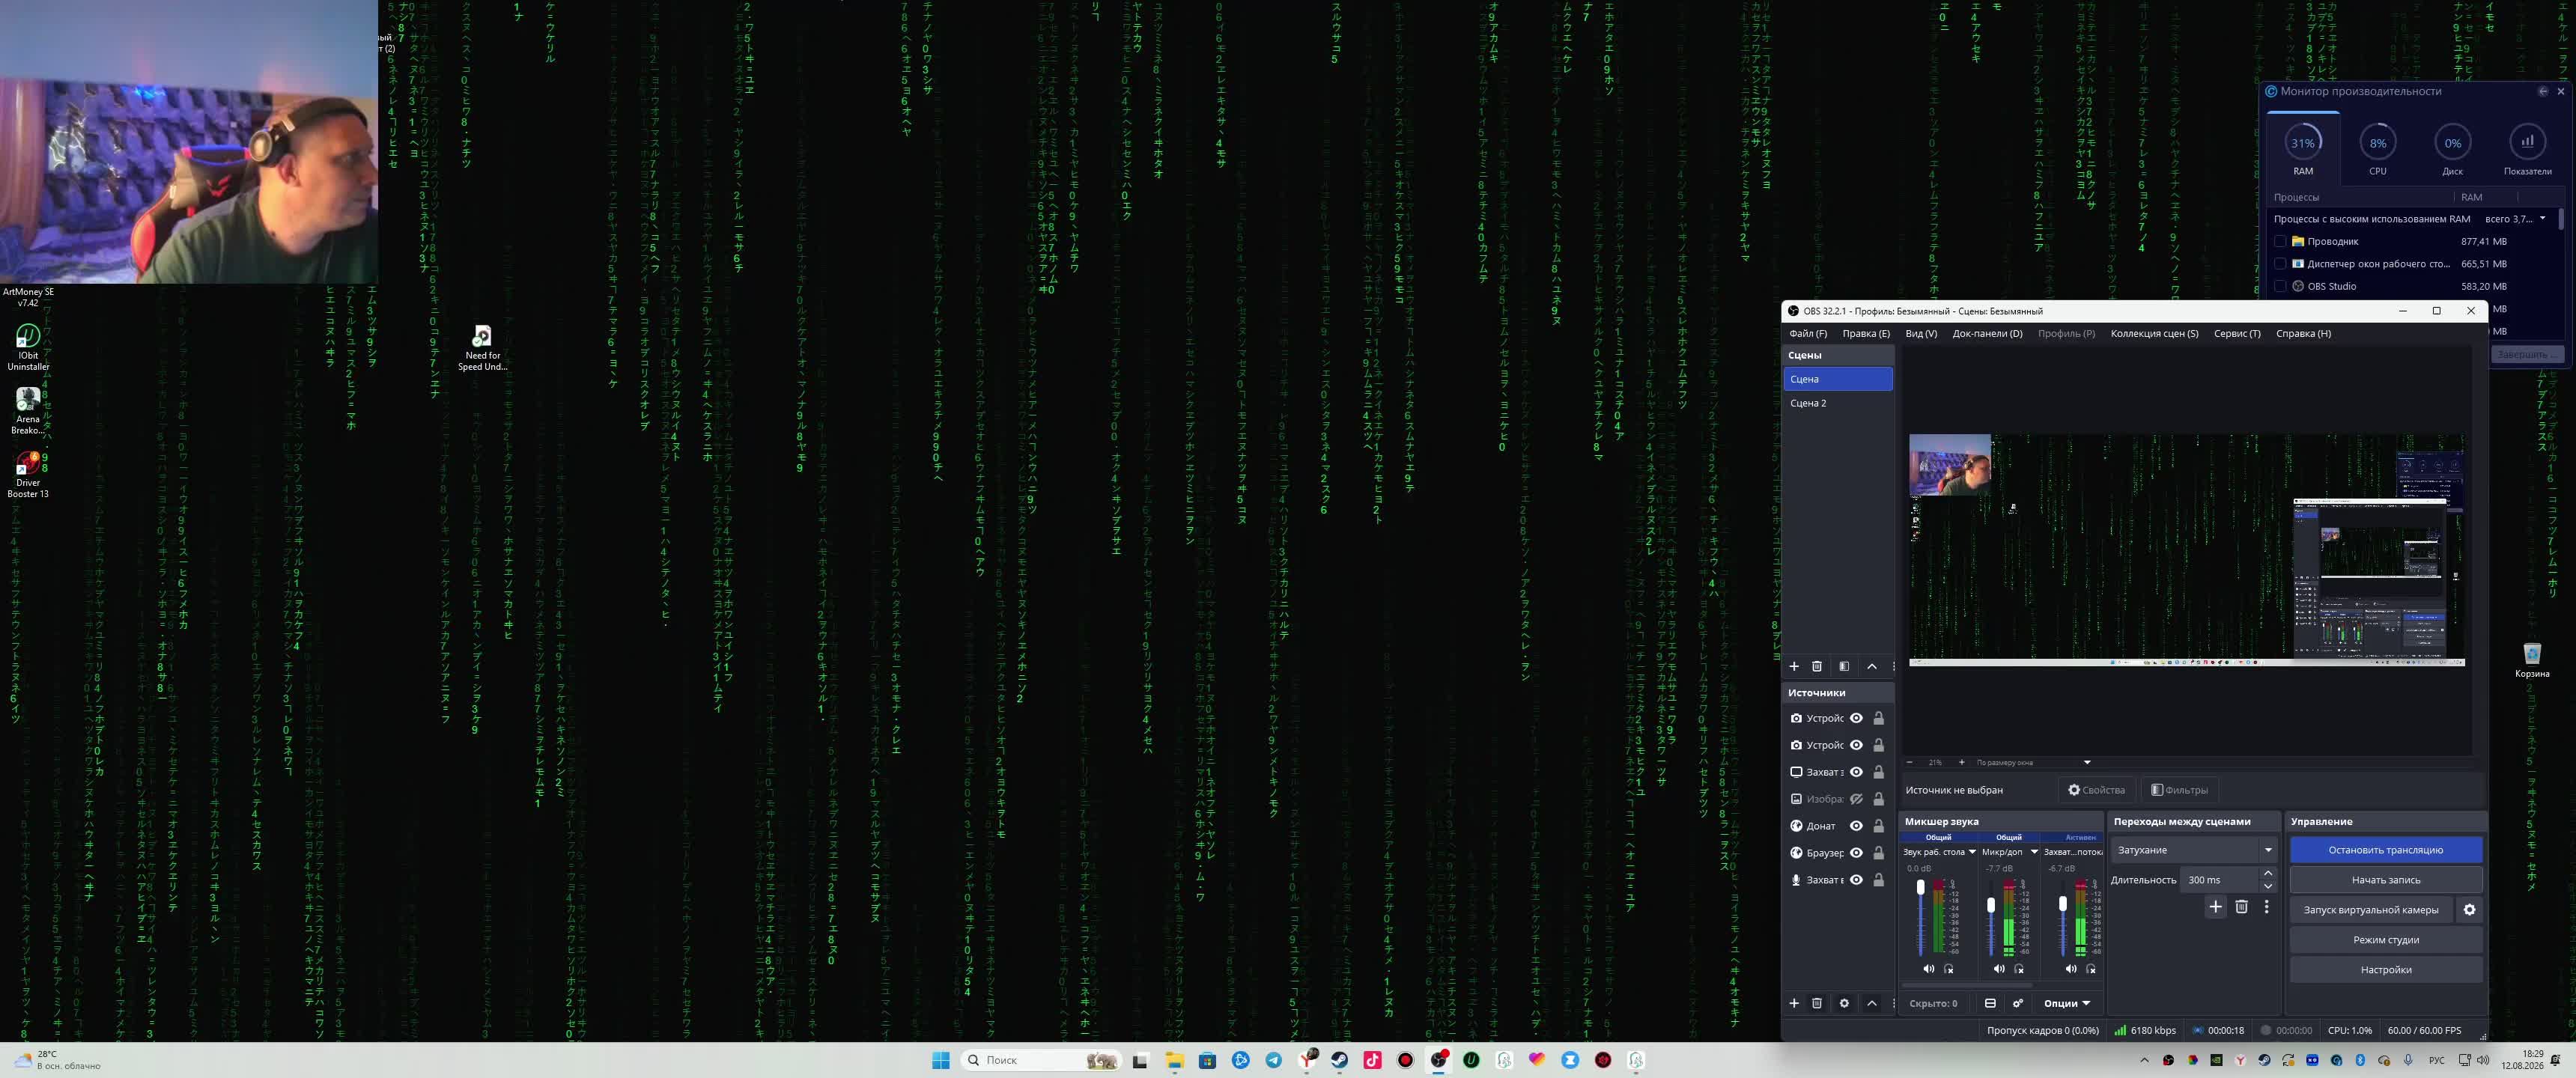
Task: Open the Затухание transition dropdown
Action: pos(2193,850)
